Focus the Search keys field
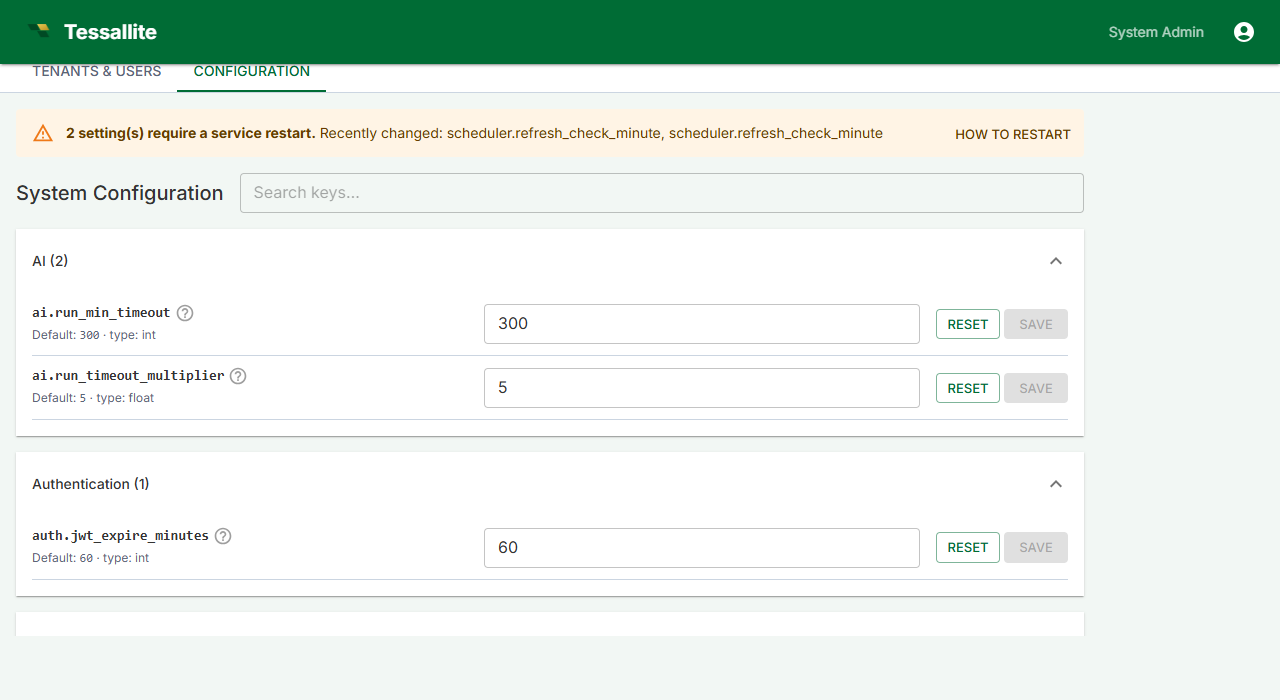This screenshot has height=700, width=1280. 662,193
